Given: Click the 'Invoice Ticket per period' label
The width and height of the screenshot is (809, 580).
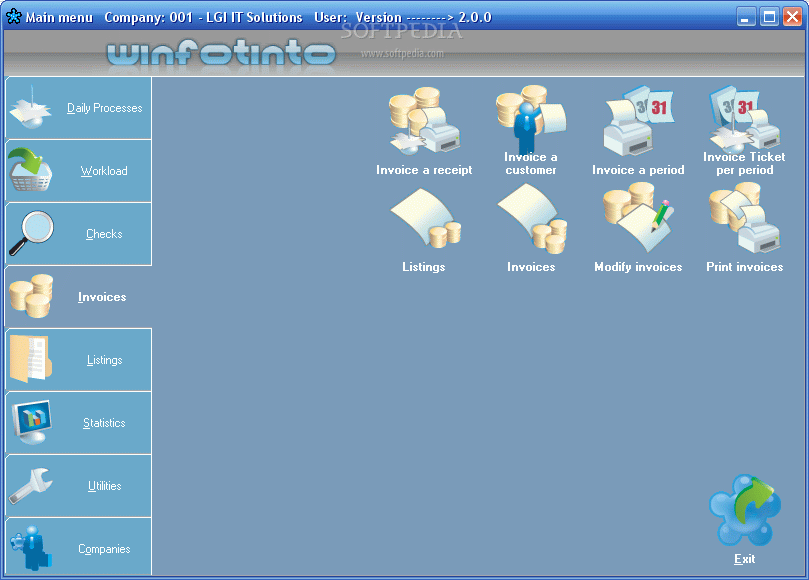Looking at the screenshot, I should [x=745, y=163].
